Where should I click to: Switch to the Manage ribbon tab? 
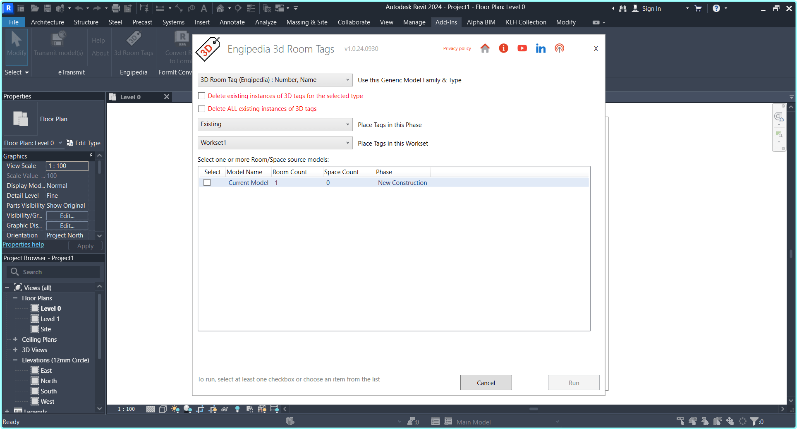[x=414, y=22]
